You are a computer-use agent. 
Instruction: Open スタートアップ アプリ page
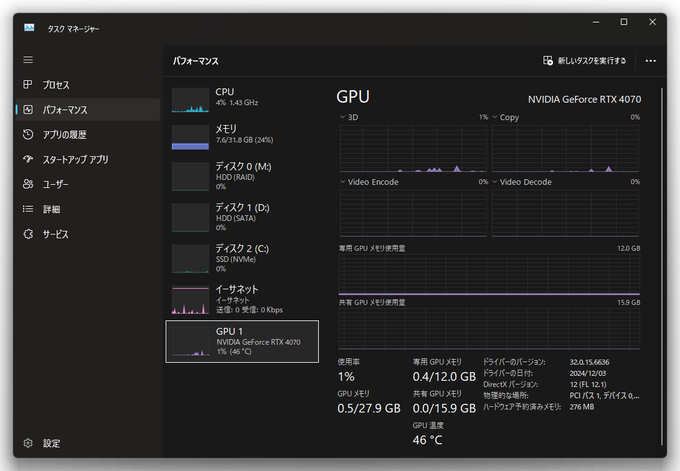pos(88,159)
